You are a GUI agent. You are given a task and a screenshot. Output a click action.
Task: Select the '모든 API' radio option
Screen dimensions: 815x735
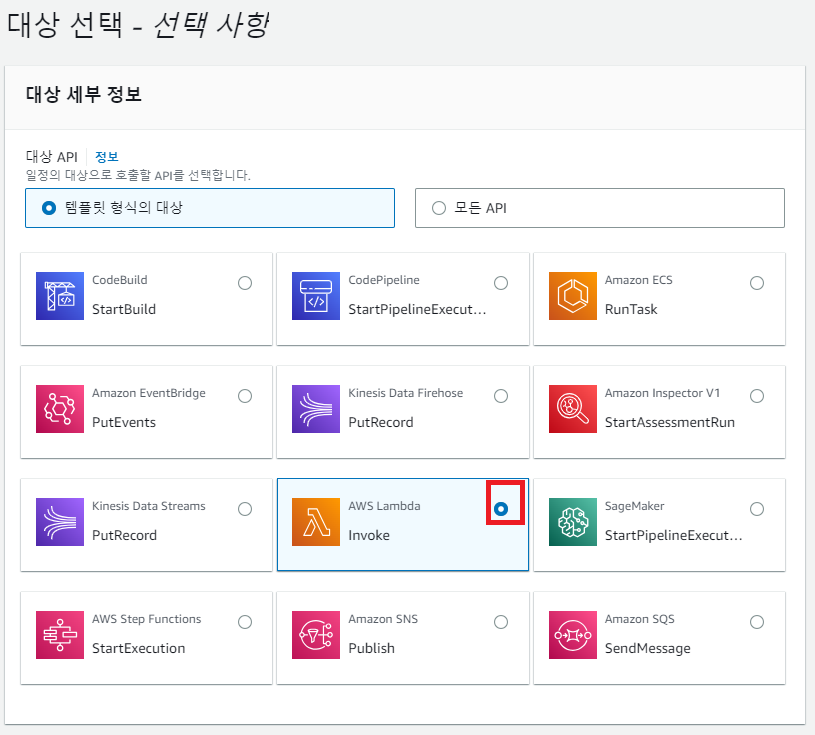[439, 208]
